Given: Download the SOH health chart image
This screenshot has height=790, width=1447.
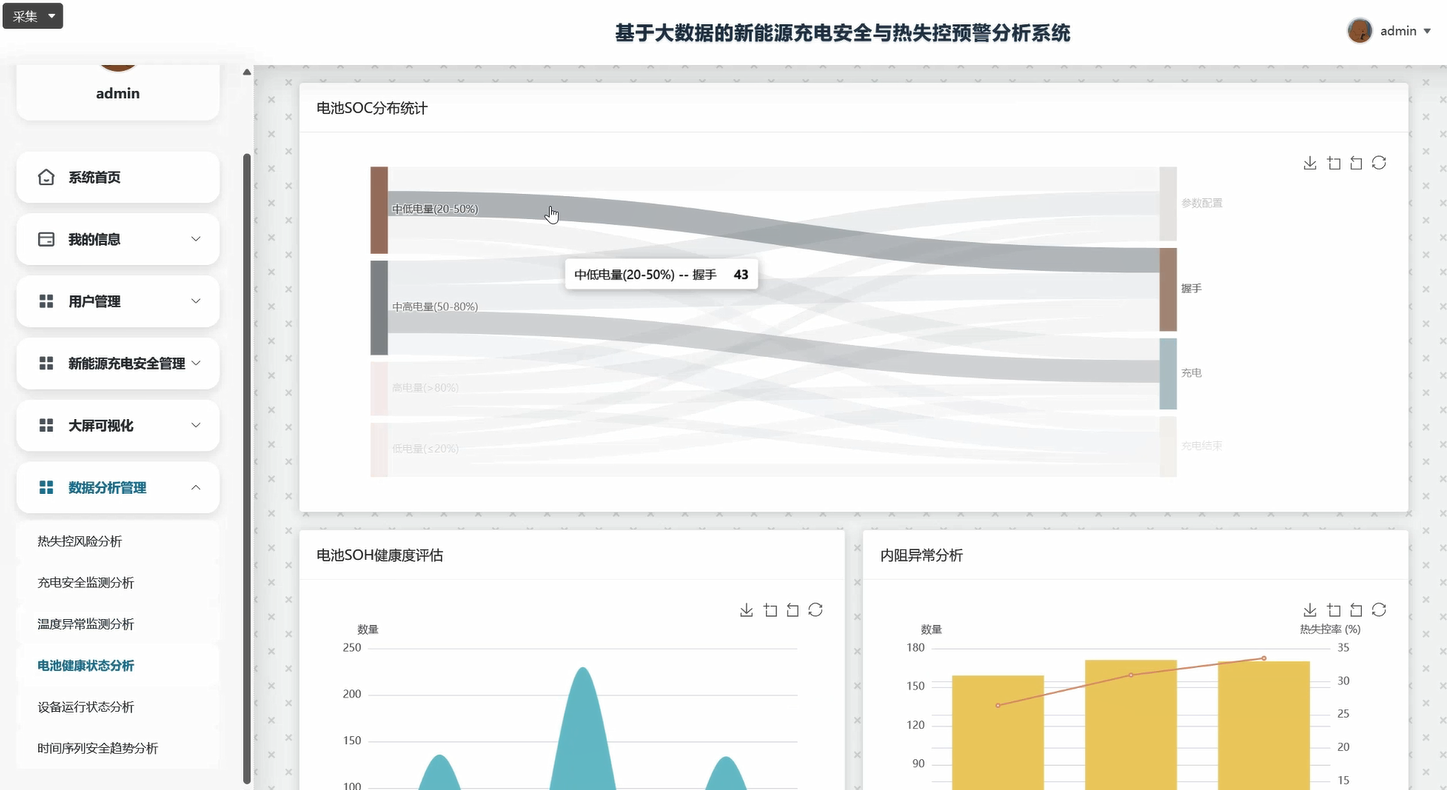Looking at the screenshot, I should click(x=746, y=610).
